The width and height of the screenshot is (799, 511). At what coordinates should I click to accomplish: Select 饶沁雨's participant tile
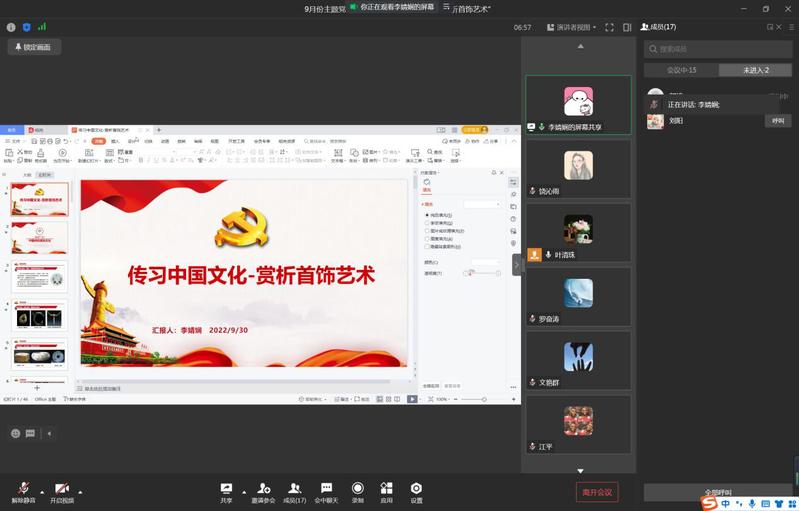(x=578, y=169)
